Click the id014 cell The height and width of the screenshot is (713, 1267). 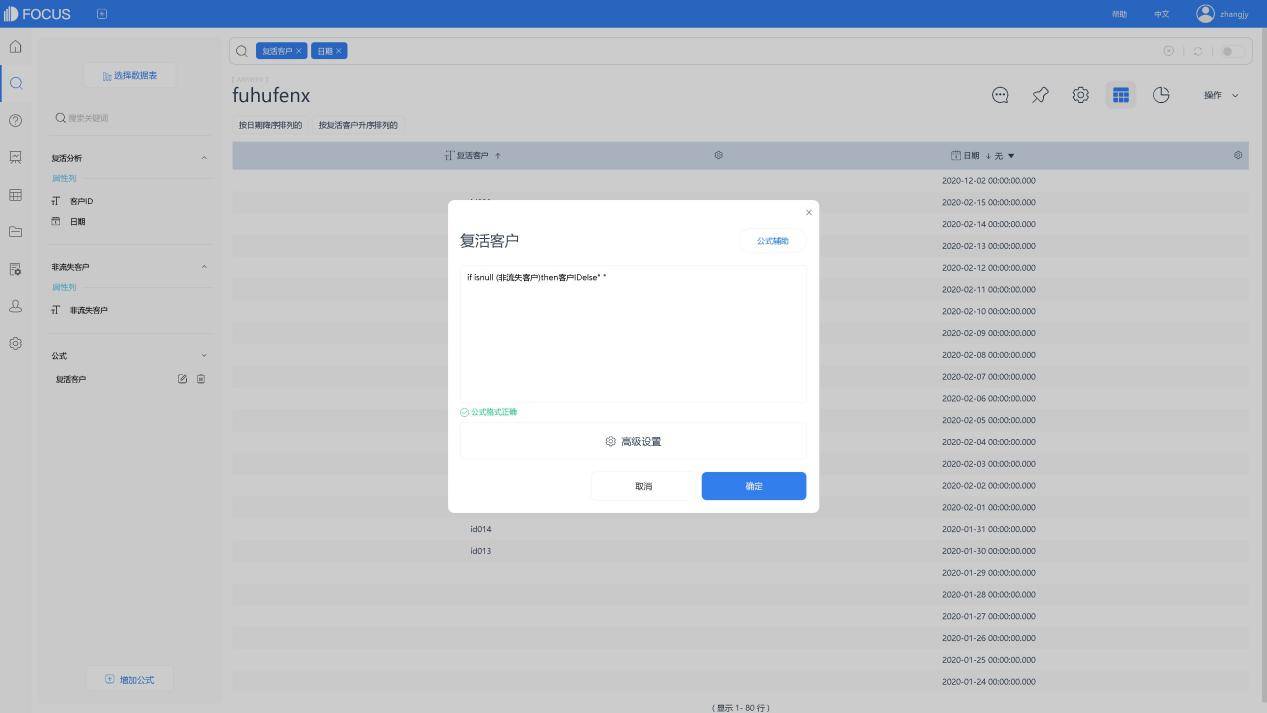[481, 529]
